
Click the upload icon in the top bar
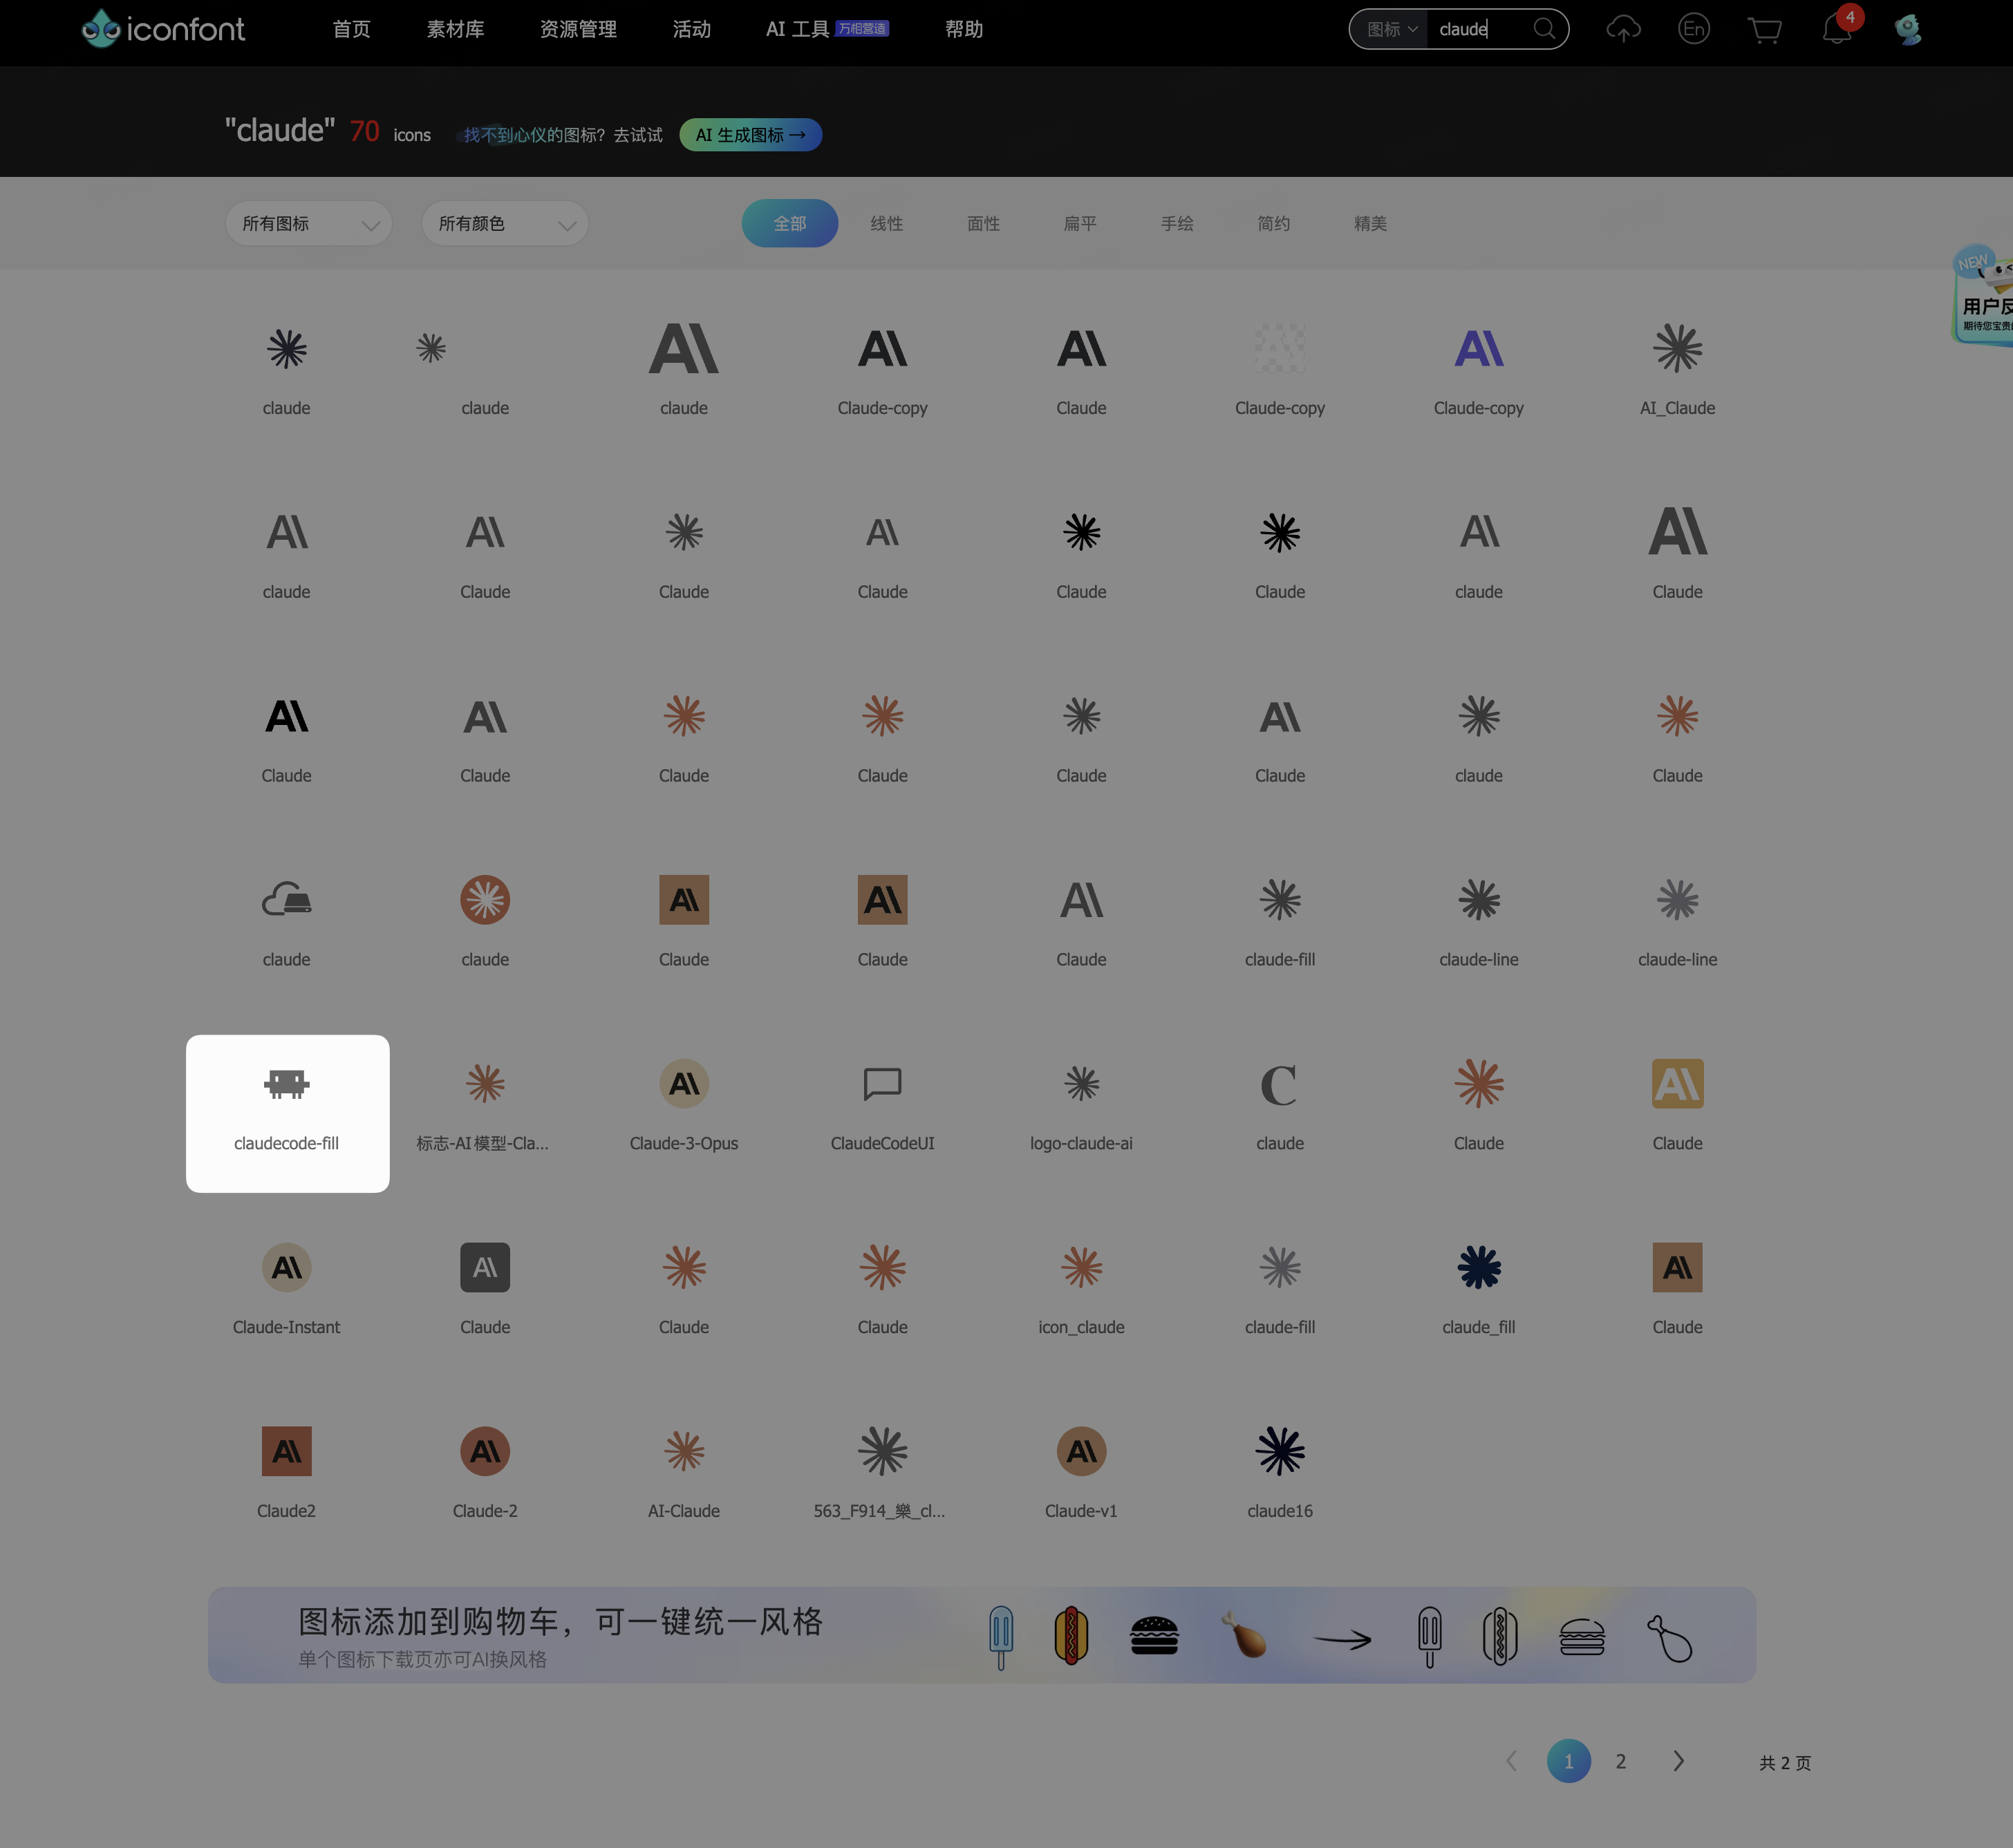[1623, 30]
